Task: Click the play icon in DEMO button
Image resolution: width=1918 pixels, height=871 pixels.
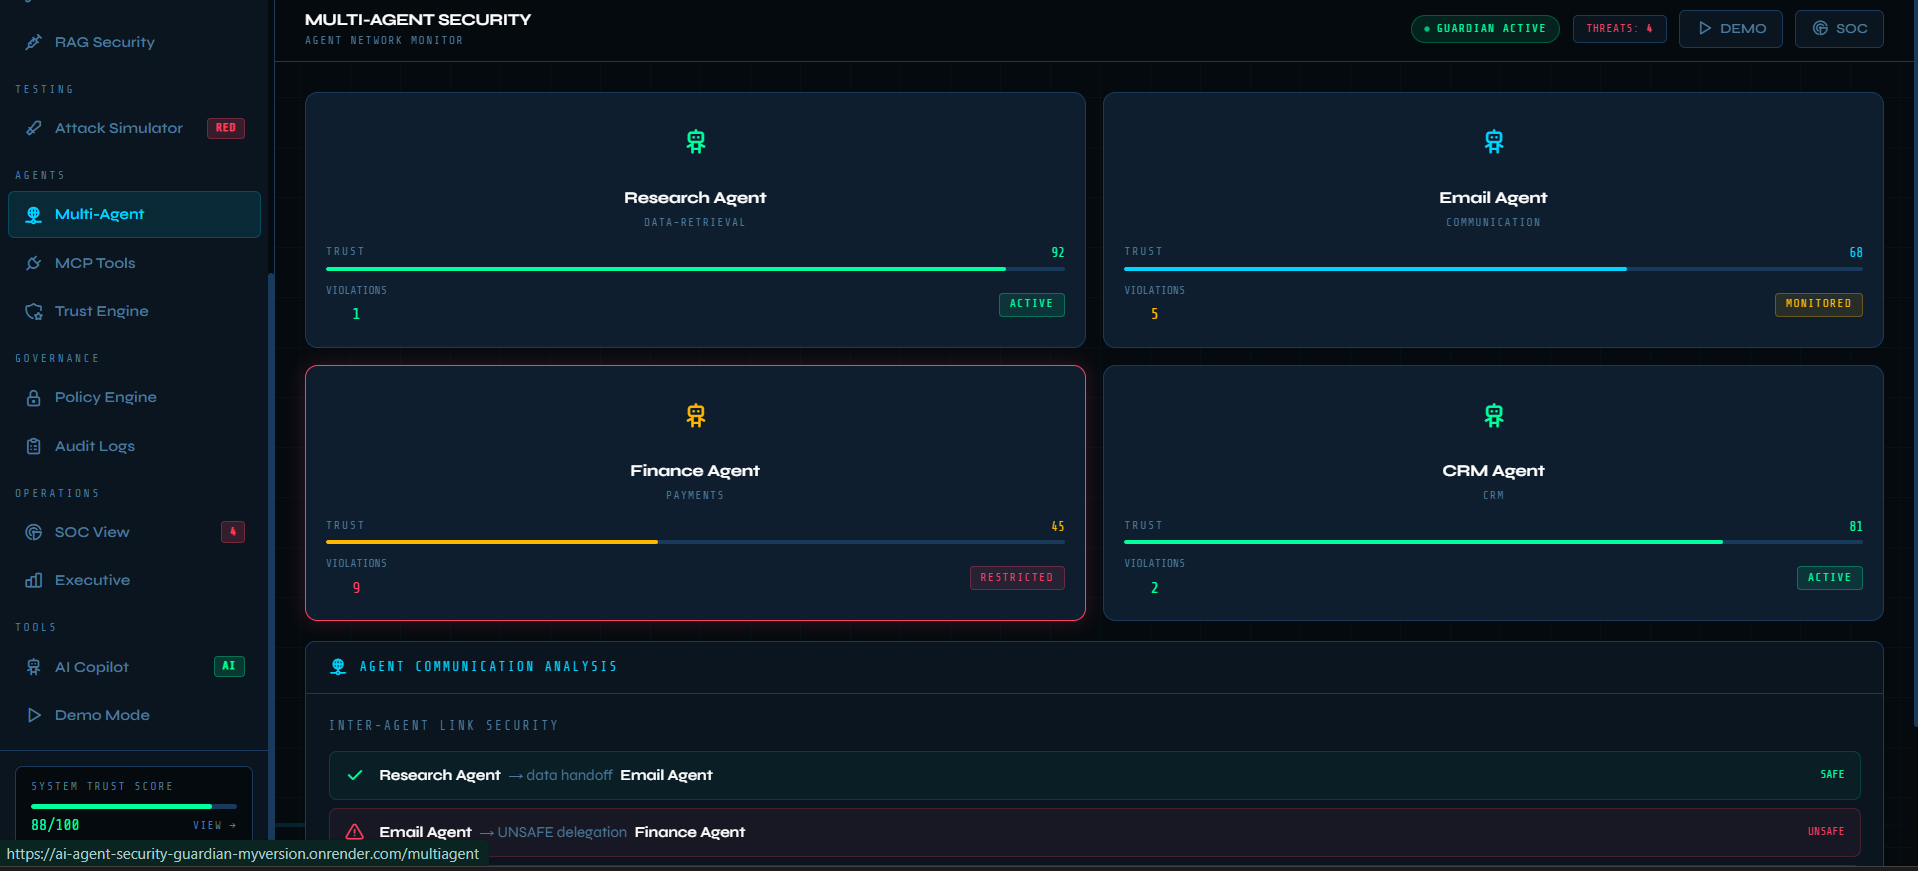Action: pos(1705,28)
